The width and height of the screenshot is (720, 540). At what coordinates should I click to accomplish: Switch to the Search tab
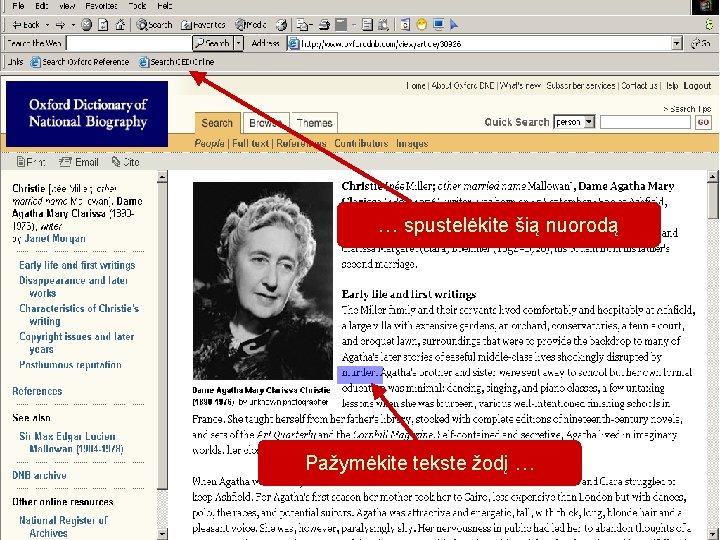(x=217, y=123)
